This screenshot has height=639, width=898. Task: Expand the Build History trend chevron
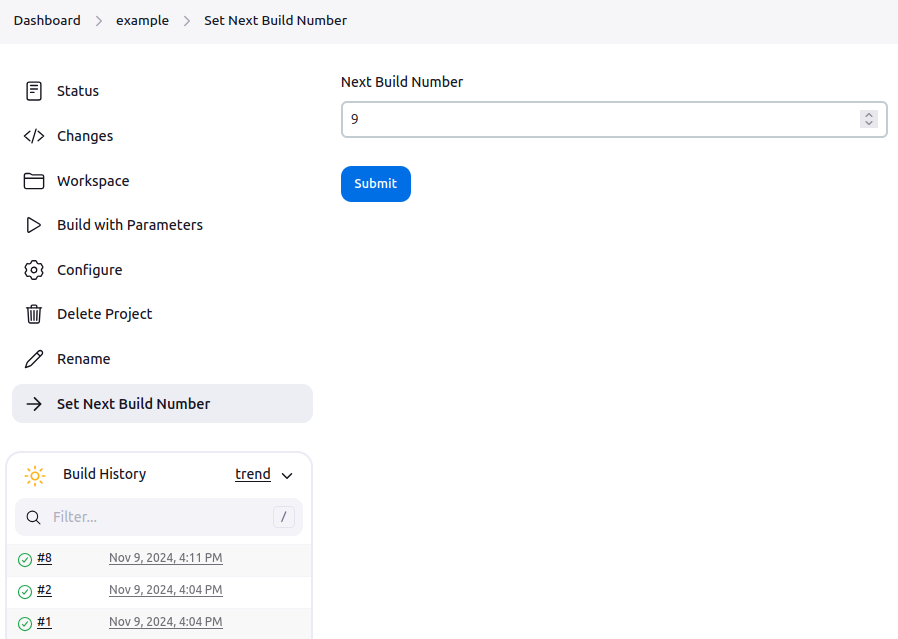287,475
